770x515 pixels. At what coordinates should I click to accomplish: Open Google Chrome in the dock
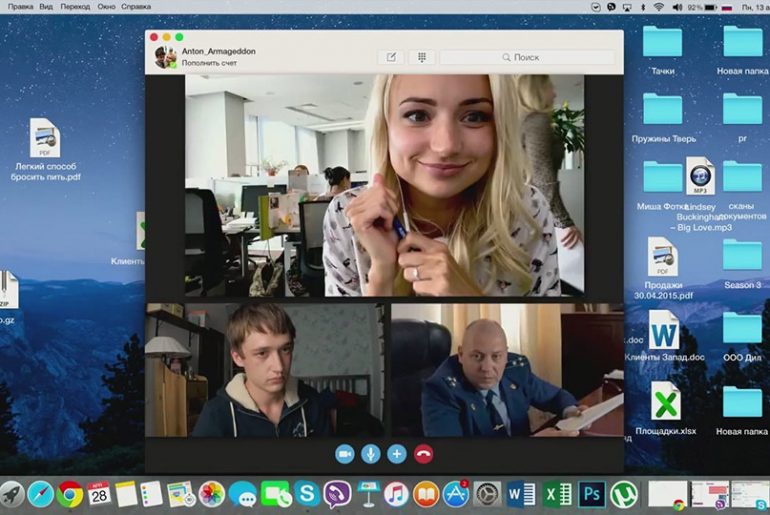tap(70, 493)
